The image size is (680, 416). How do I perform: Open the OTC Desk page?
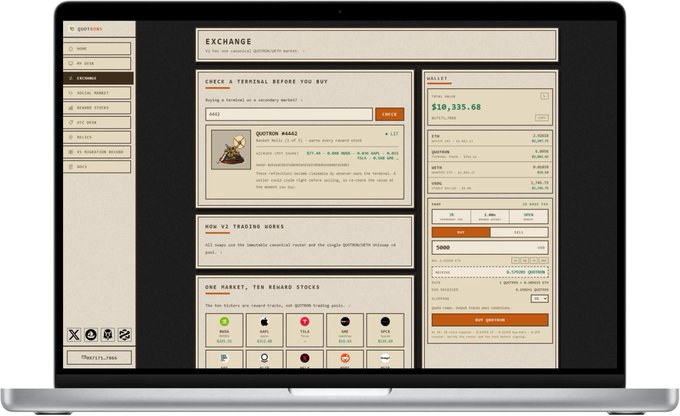click(x=97, y=122)
